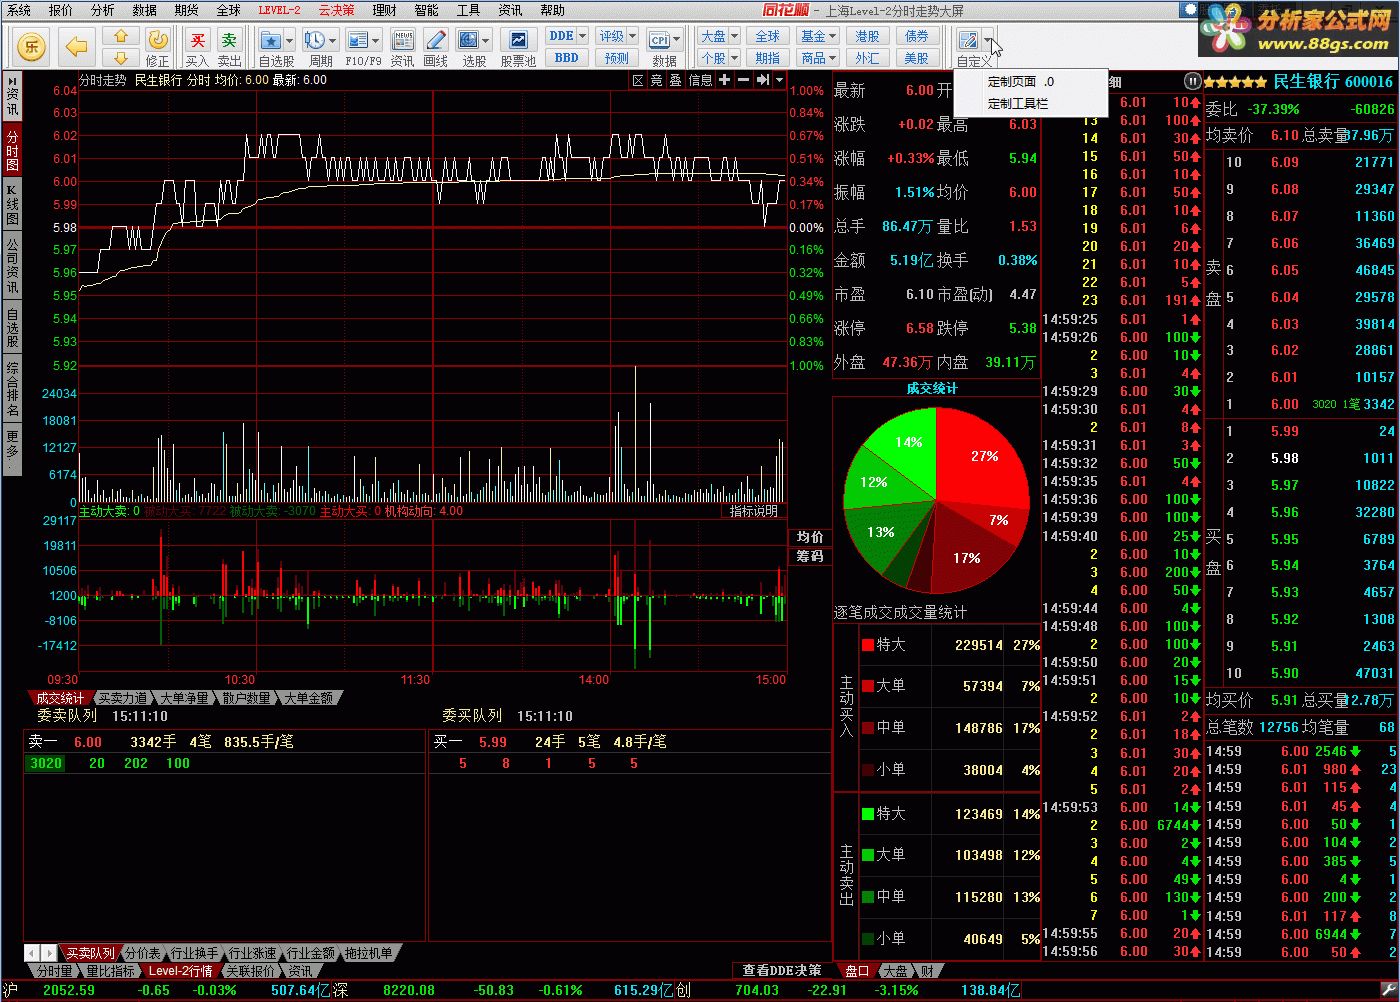This screenshot has height=1002, width=1400.
Task: Click the CPI 数据 icon
Action: pos(659,40)
